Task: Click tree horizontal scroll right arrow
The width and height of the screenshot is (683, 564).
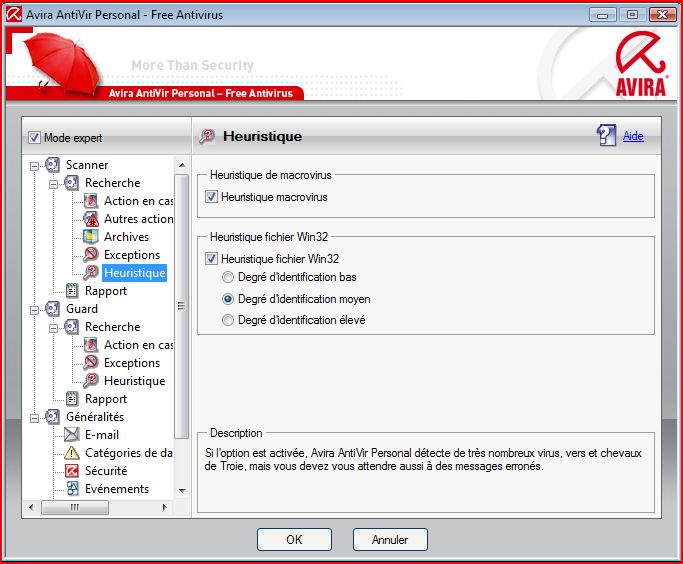Action: (164, 507)
